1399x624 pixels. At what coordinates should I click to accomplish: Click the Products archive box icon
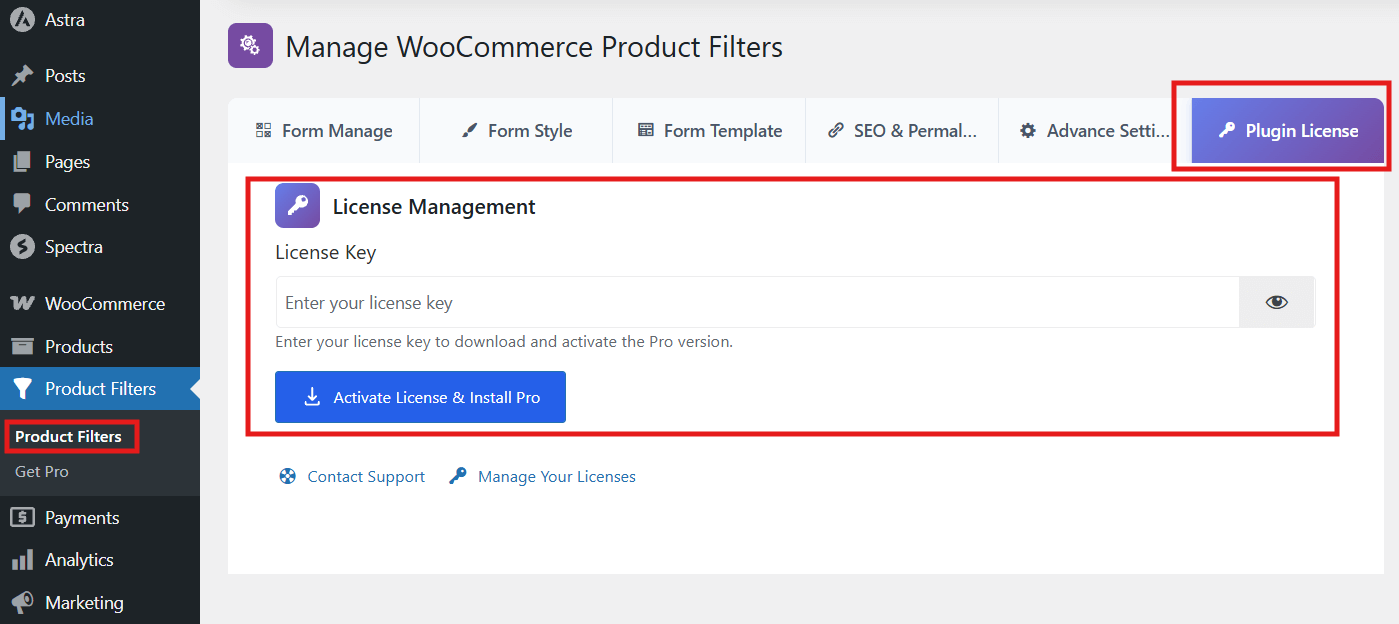coord(22,347)
